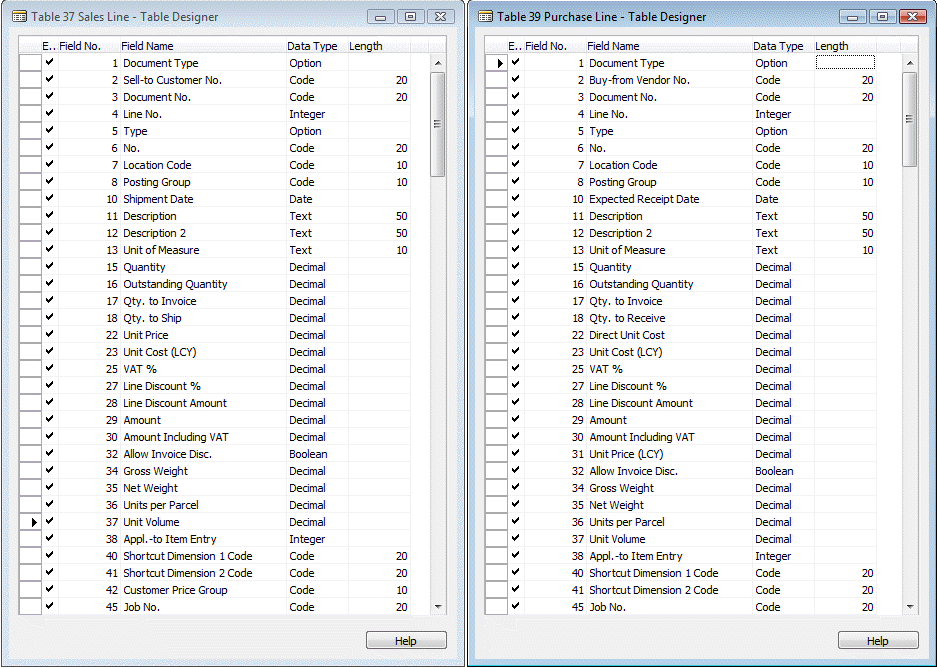Toggle Enabled checkmark for Customer Price Group field
Image resolution: width=937 pixels, height=668 pixels.
pos(49,590)
